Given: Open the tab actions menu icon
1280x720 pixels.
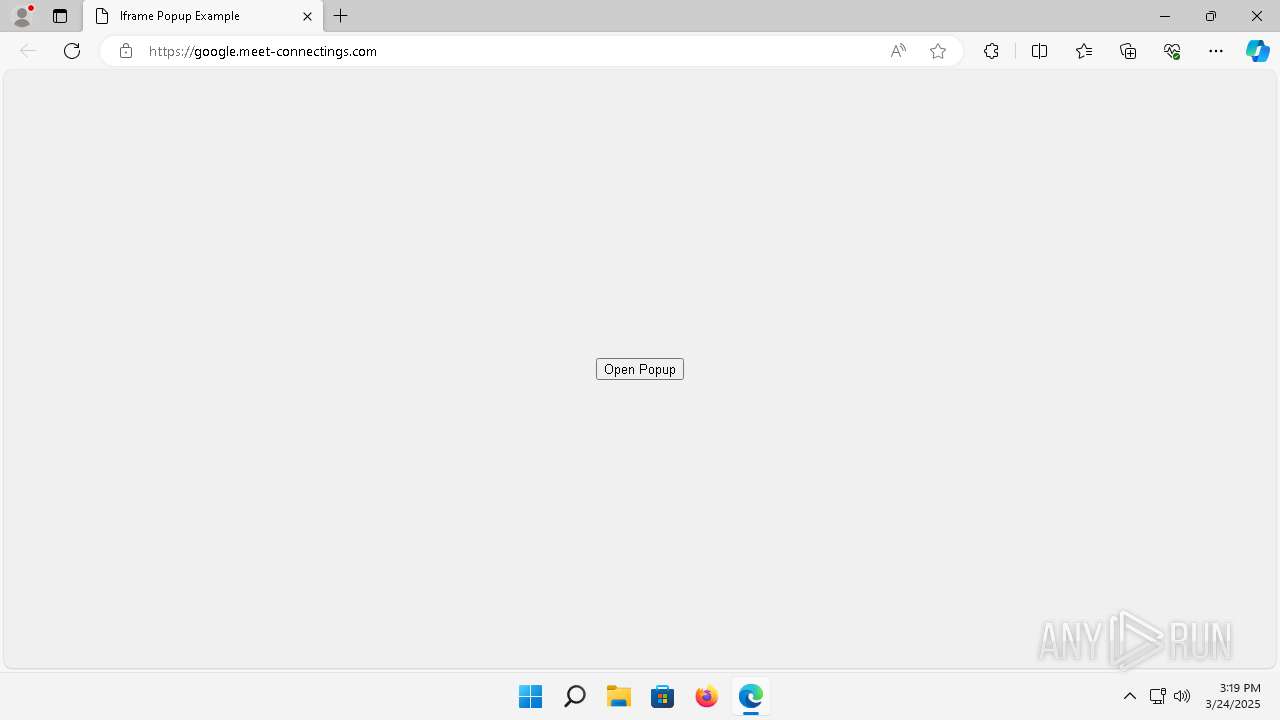Looking at the screenshot, I should click(60, 16).
